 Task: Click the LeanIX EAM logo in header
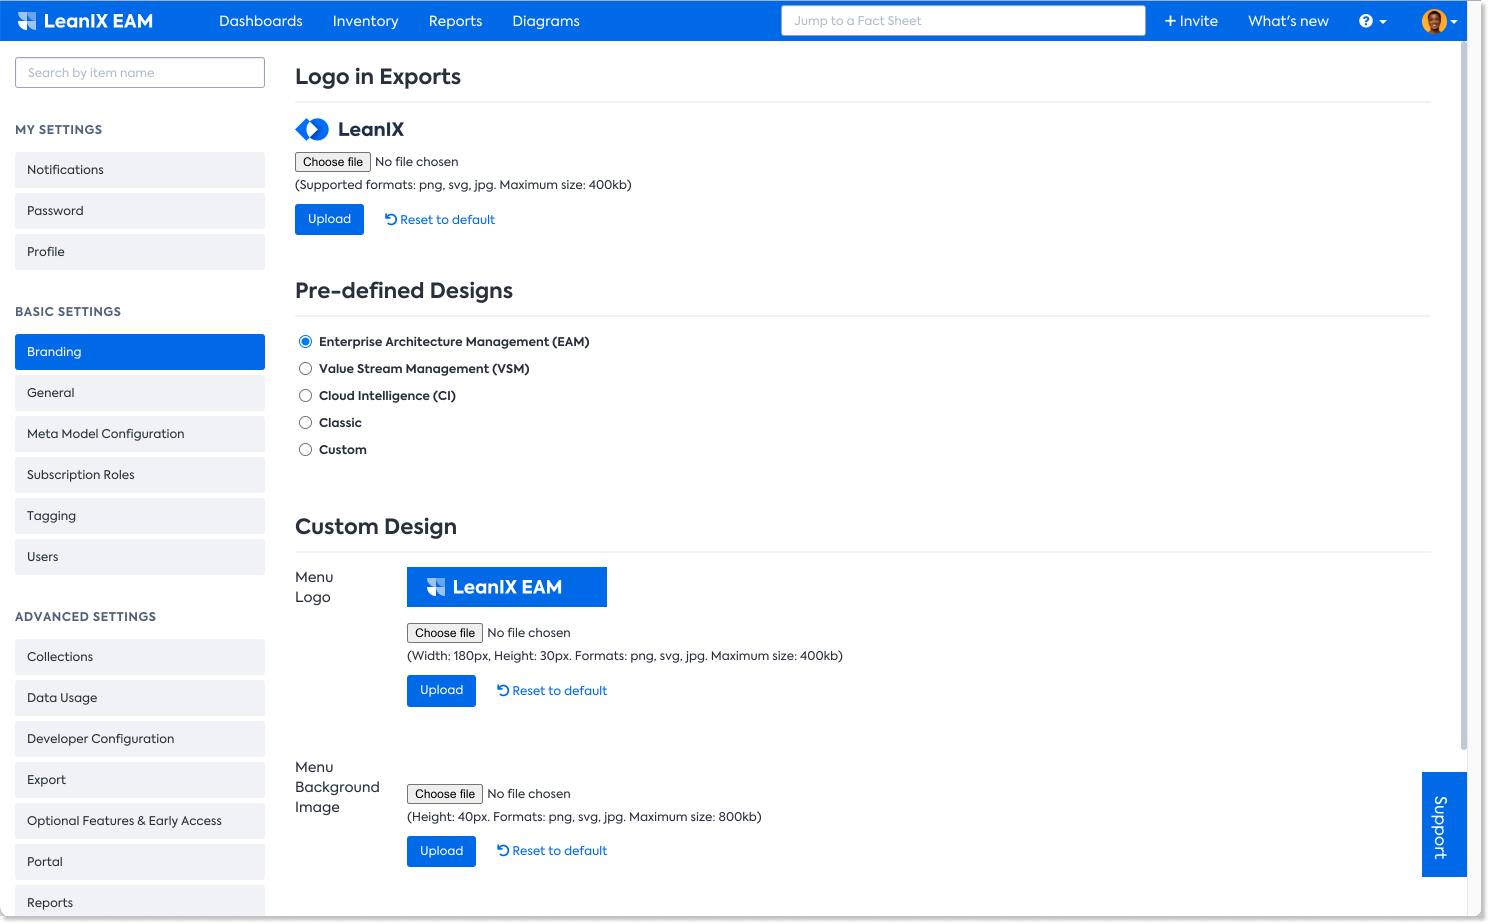85,21
